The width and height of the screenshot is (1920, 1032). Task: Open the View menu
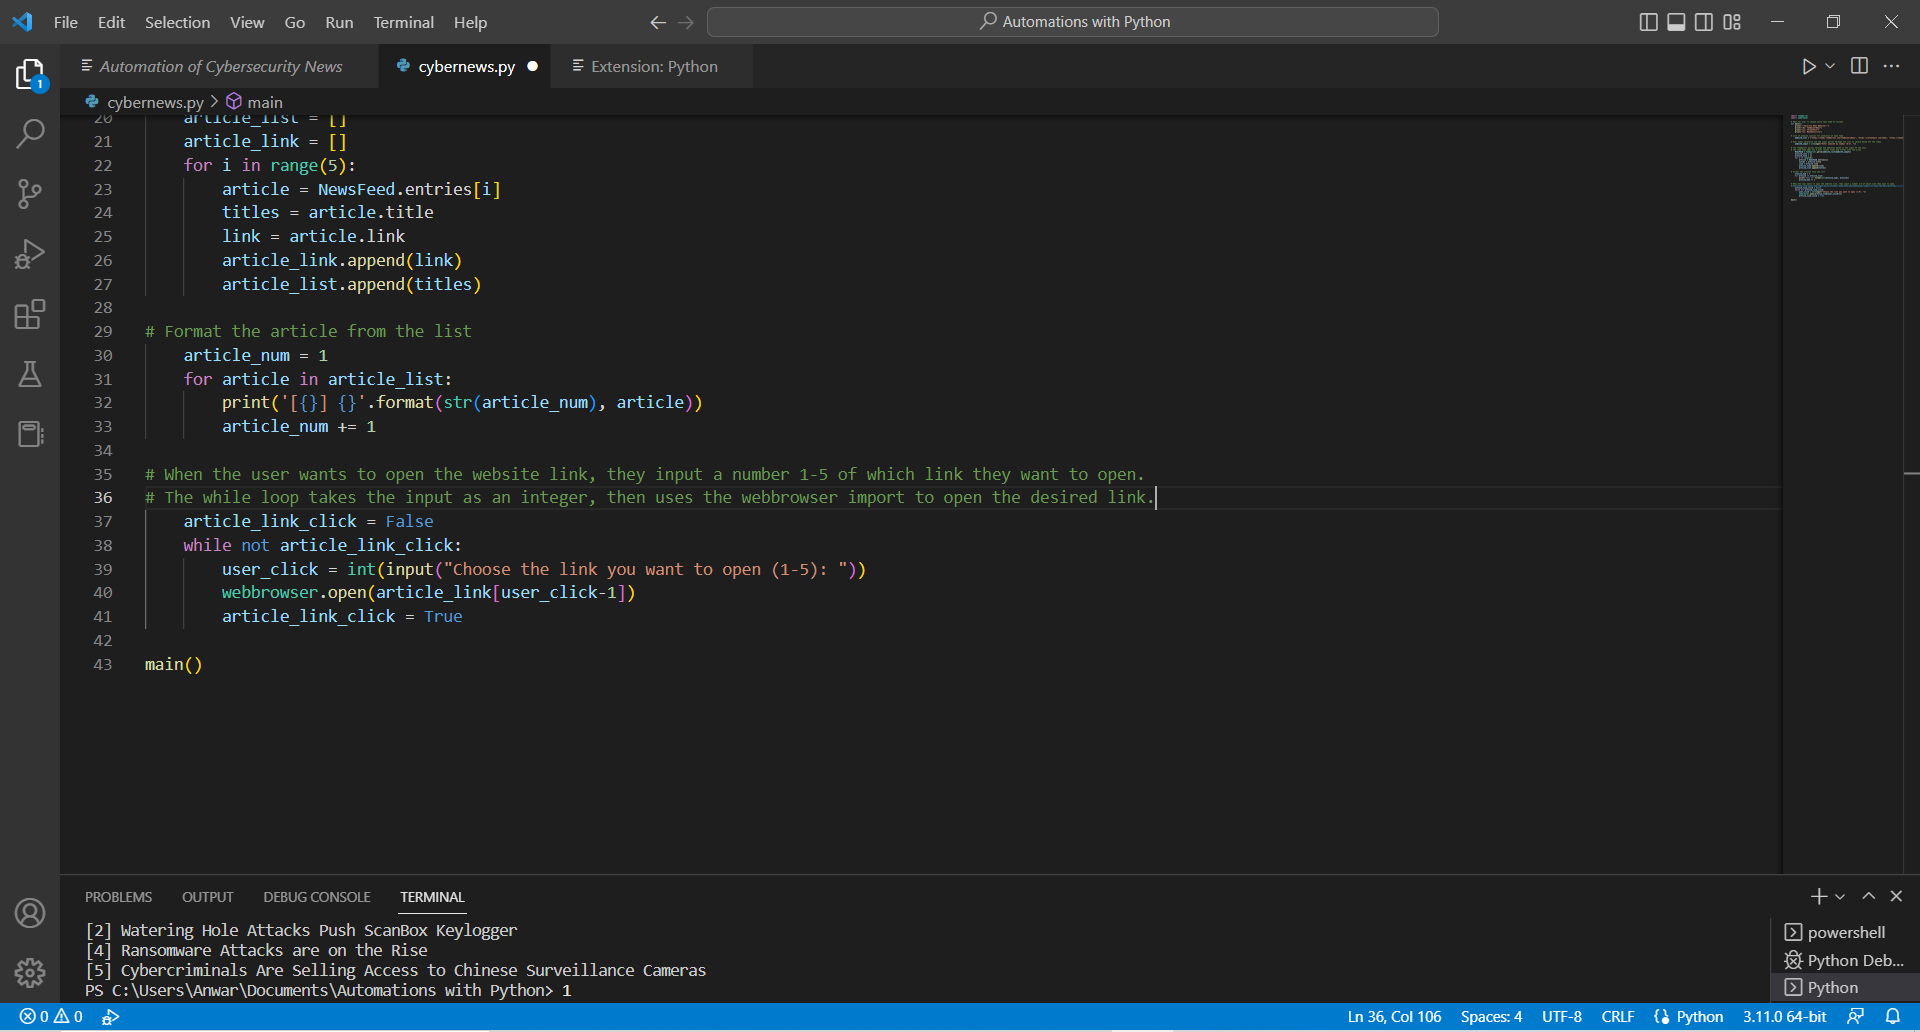(x=247, y=22)
